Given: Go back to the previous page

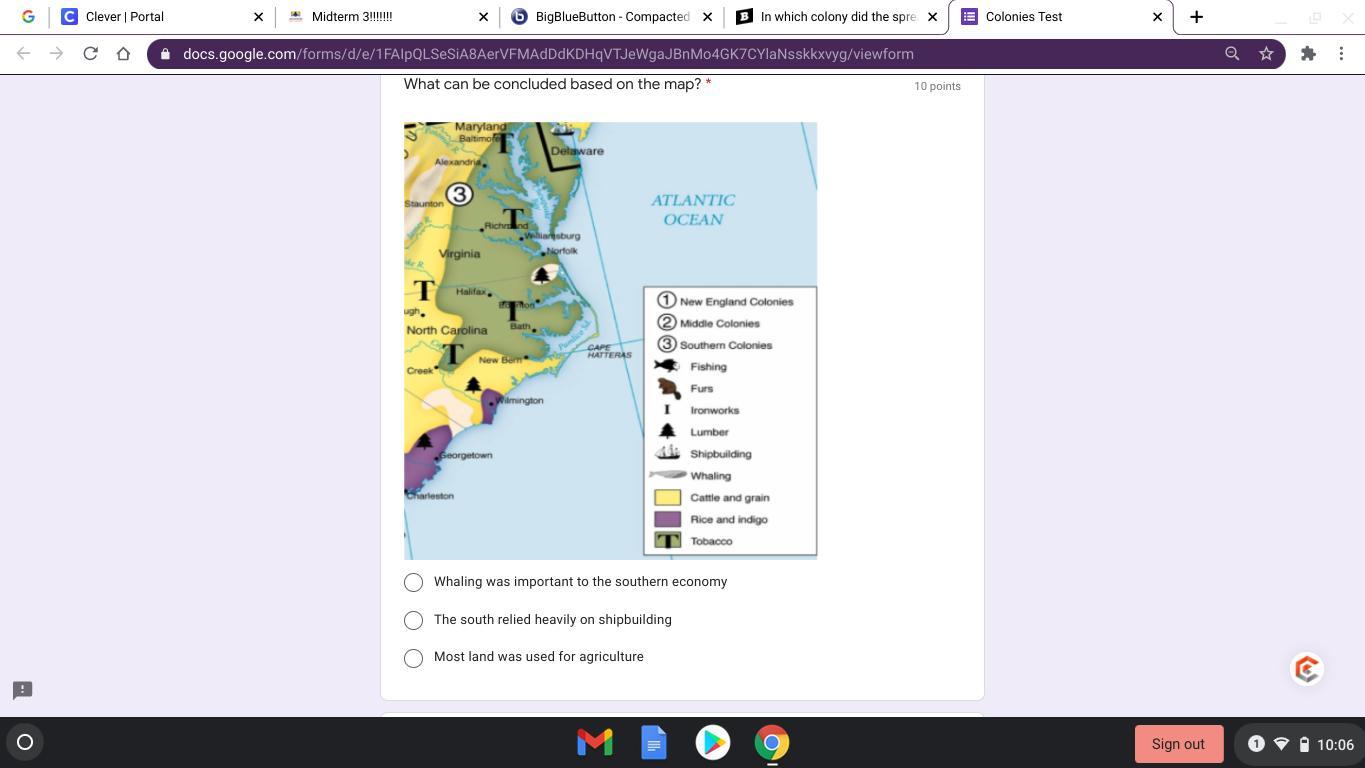Looking at the screenshot, I should coord(24,54).
